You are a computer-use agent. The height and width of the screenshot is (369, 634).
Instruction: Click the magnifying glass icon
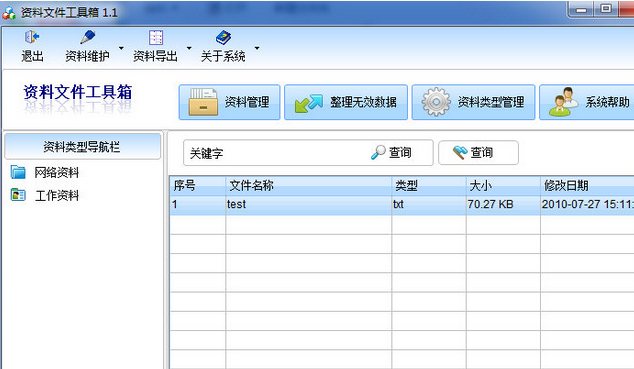tap(378, 152)
